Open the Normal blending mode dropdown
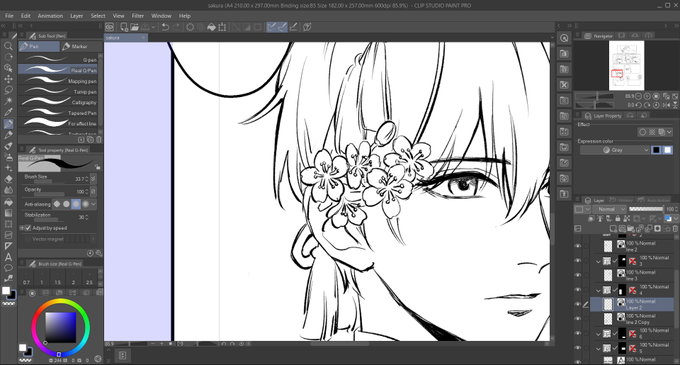 pyautogui.click(x=609, y=209)
